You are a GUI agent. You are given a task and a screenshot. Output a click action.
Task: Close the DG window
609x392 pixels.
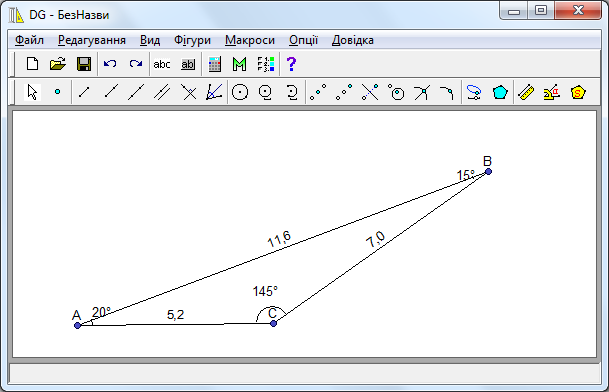click(578, 10)
